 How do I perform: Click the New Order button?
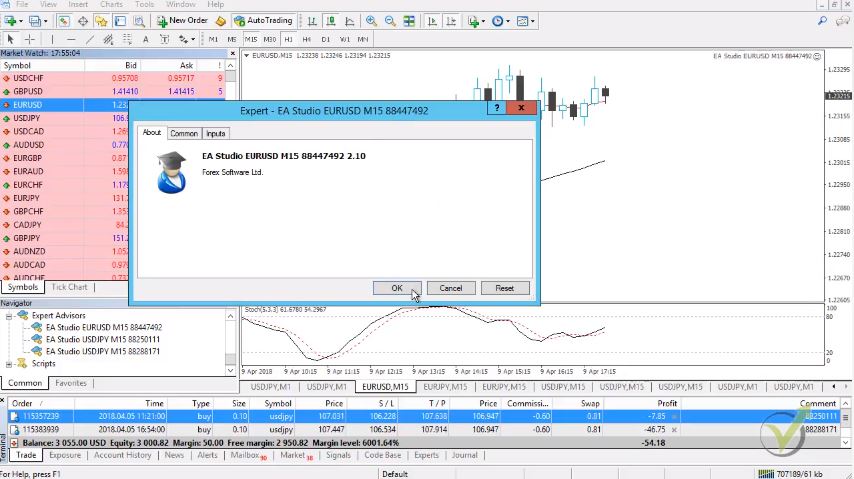pos(182,21)
